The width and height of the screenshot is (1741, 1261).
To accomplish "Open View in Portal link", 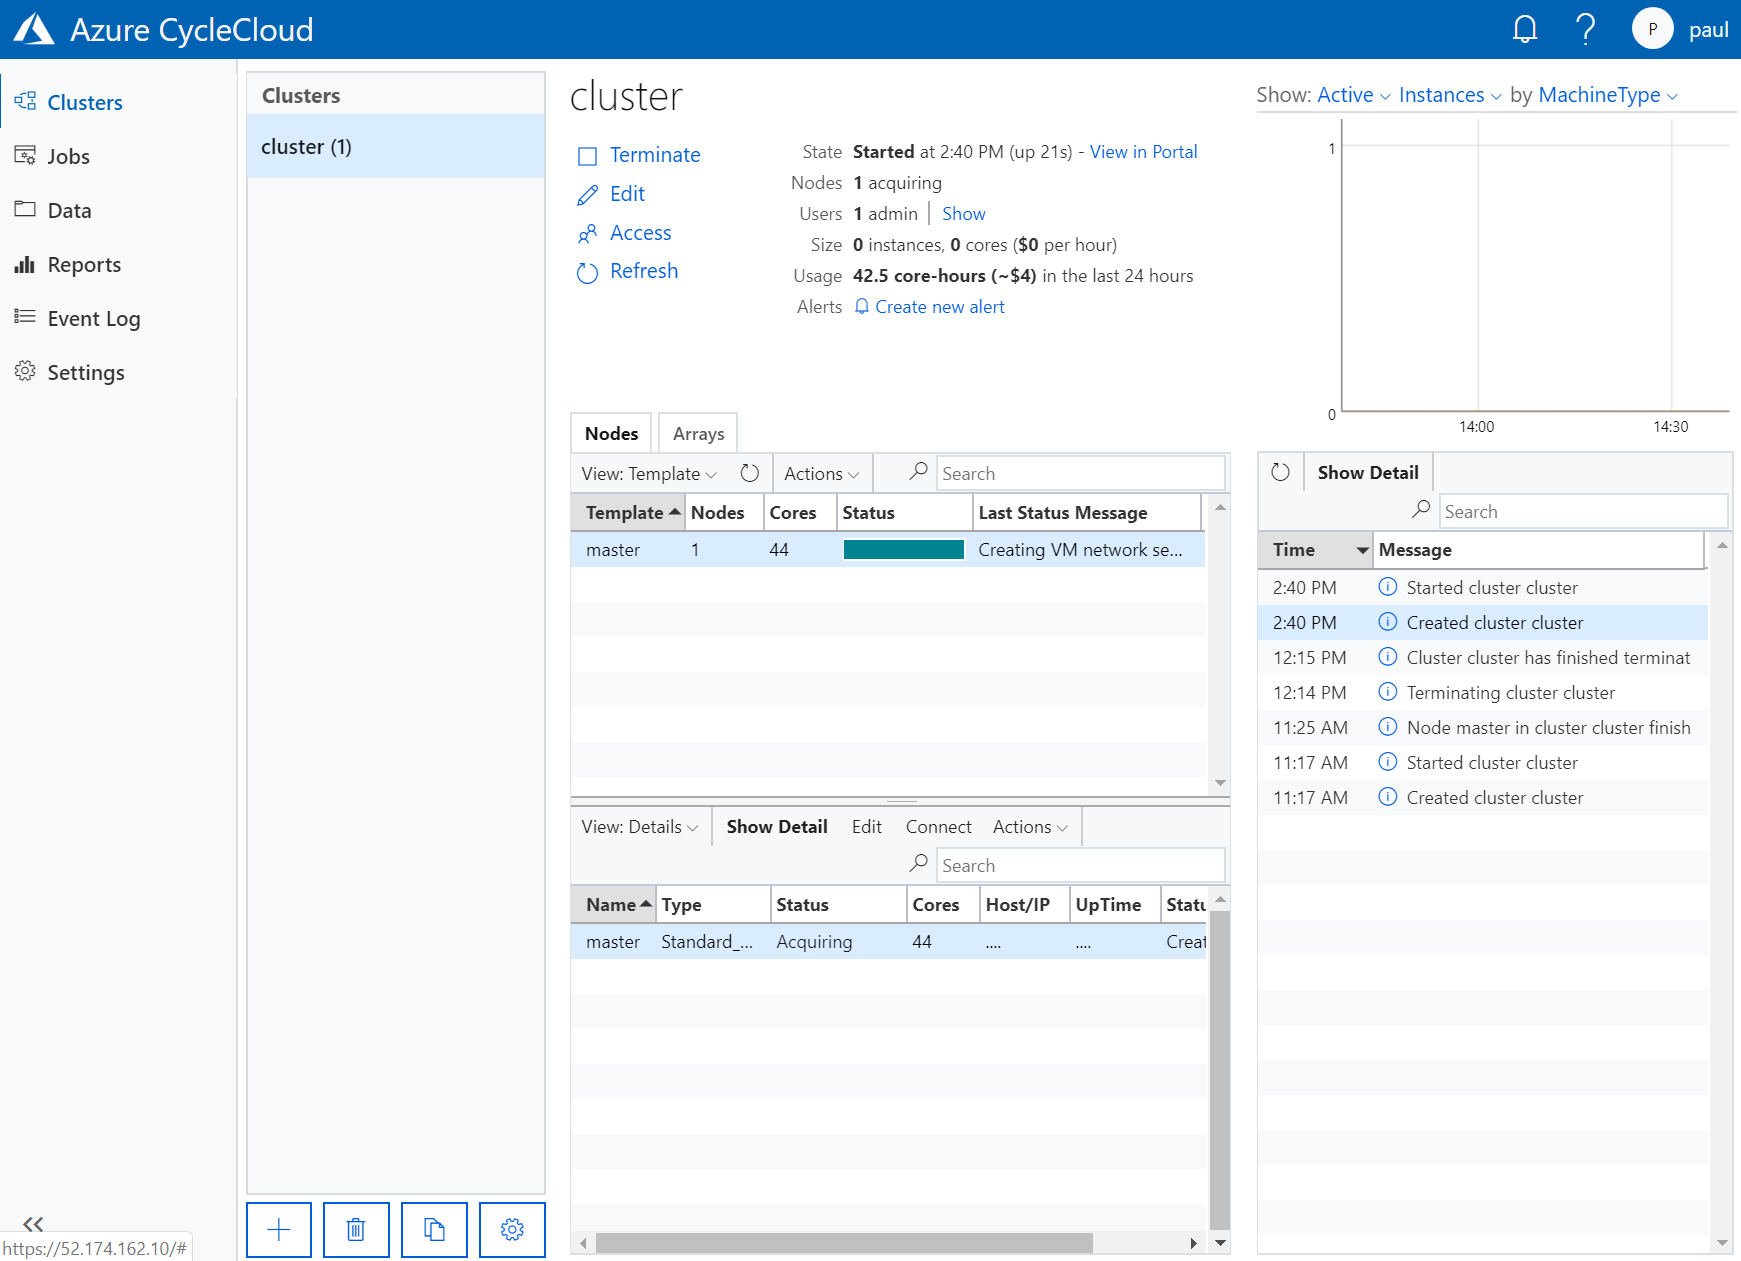I will tap(1143, 152).
